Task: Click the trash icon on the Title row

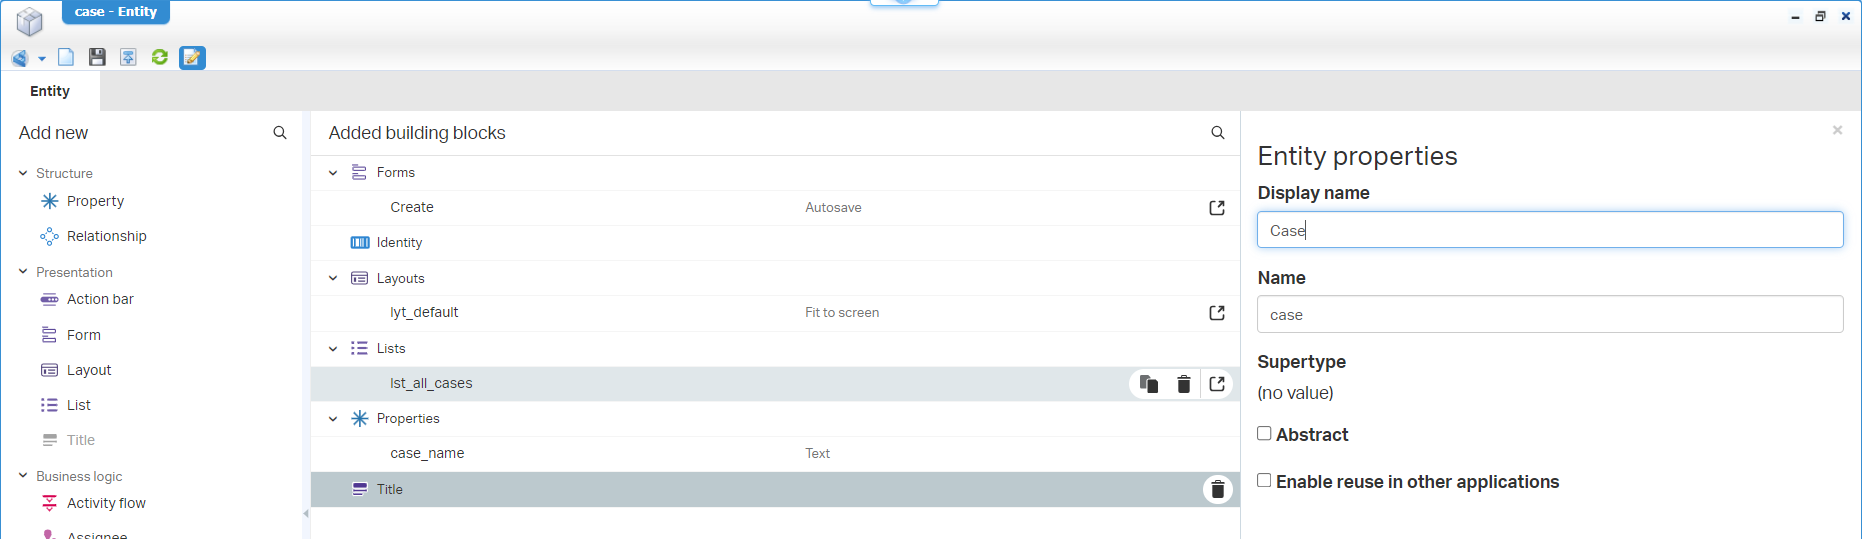Action: point(1217,490)
